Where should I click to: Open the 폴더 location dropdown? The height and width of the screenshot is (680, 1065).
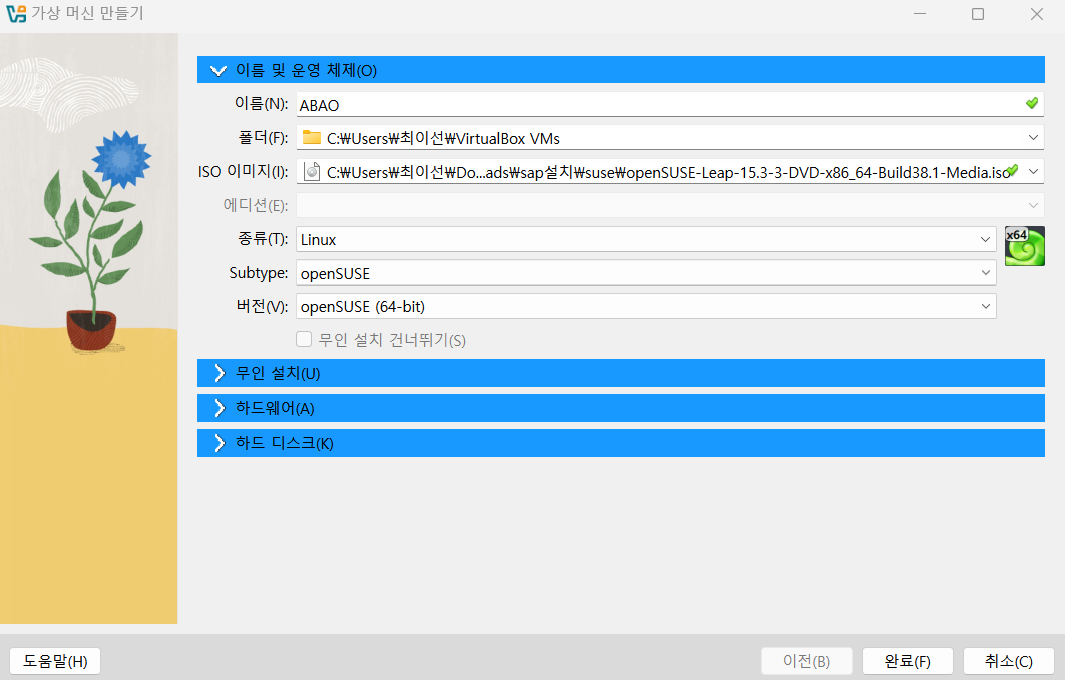[x=1033, y=138]
